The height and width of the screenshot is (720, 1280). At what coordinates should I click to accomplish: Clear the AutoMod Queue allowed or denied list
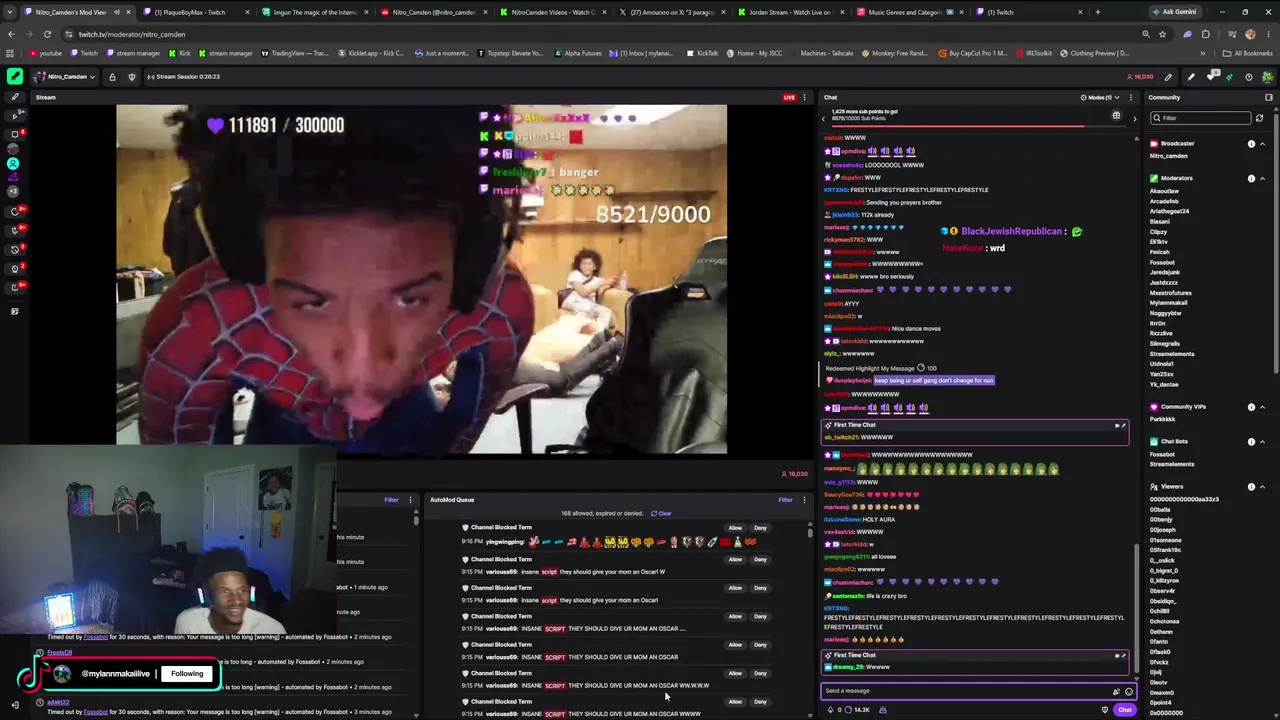(x=661, y=514)
